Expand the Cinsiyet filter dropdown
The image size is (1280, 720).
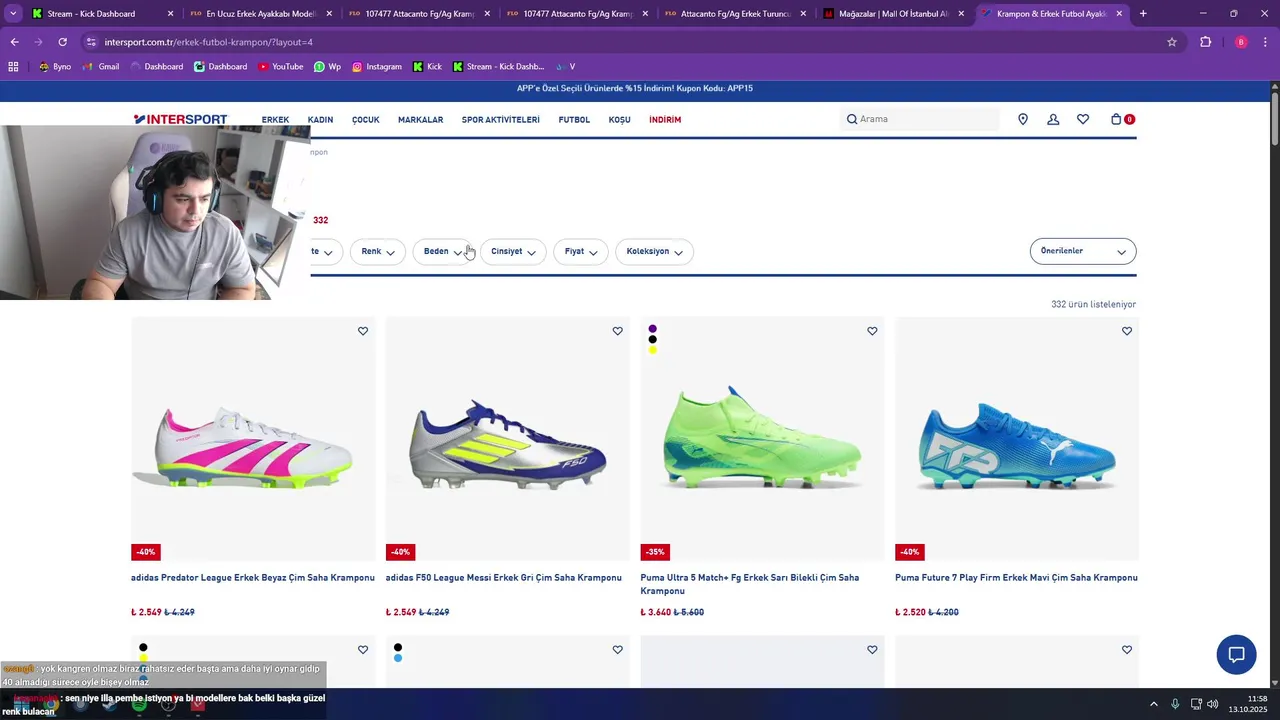(x=513, y=252)
